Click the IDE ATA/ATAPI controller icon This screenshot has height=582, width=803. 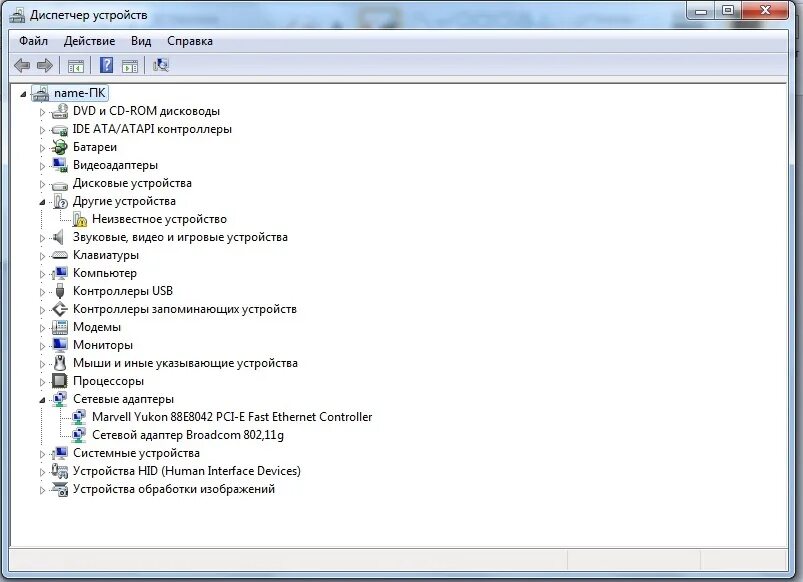coord(60,130)
